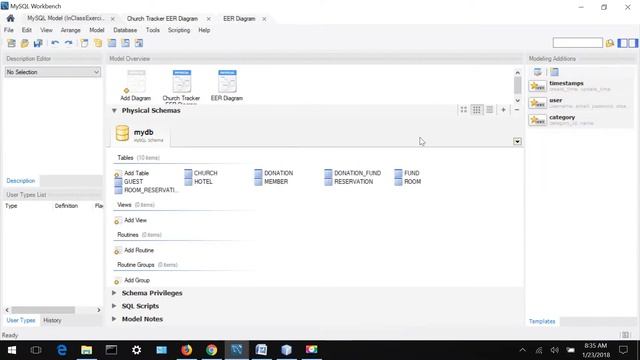Screen dimensions: 640x360
Task: Select the timestamps template
Action: pyautogui.click(x=581, y=86)
